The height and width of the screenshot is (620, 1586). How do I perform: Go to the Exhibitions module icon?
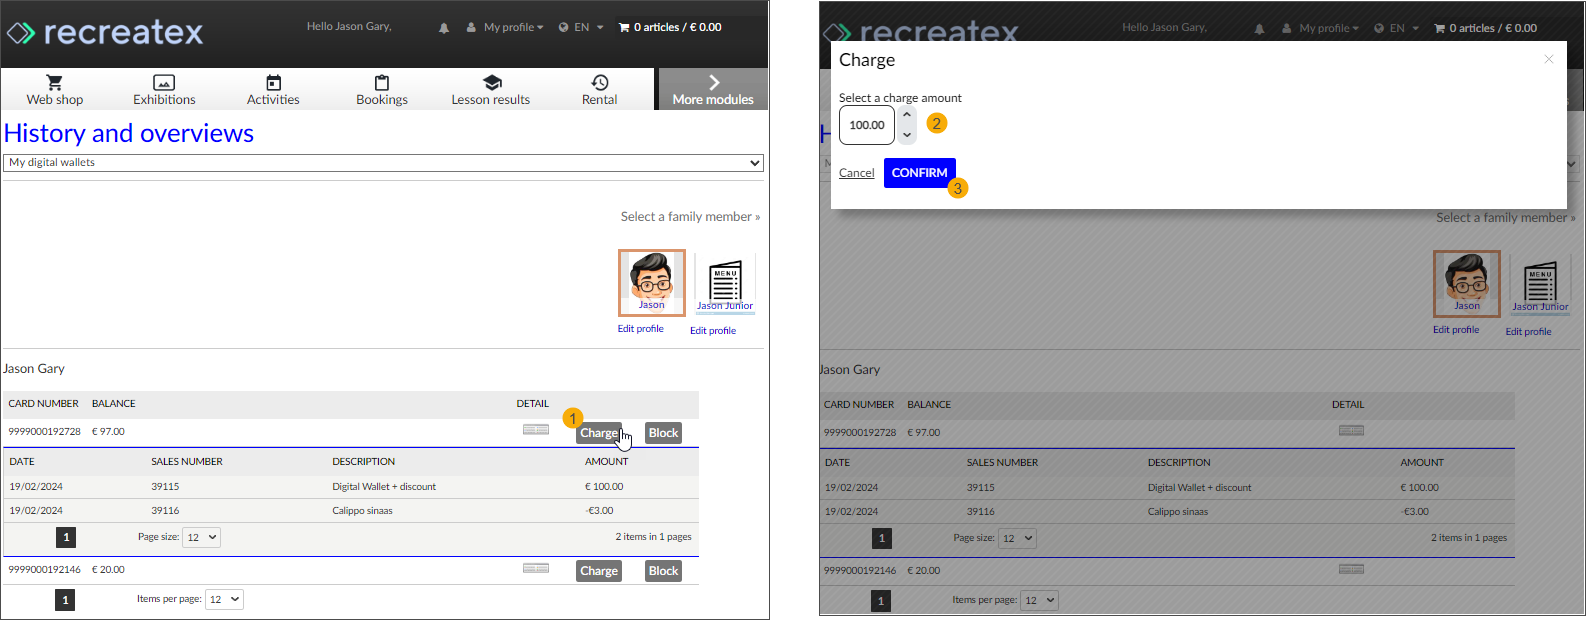coord(164,83)
